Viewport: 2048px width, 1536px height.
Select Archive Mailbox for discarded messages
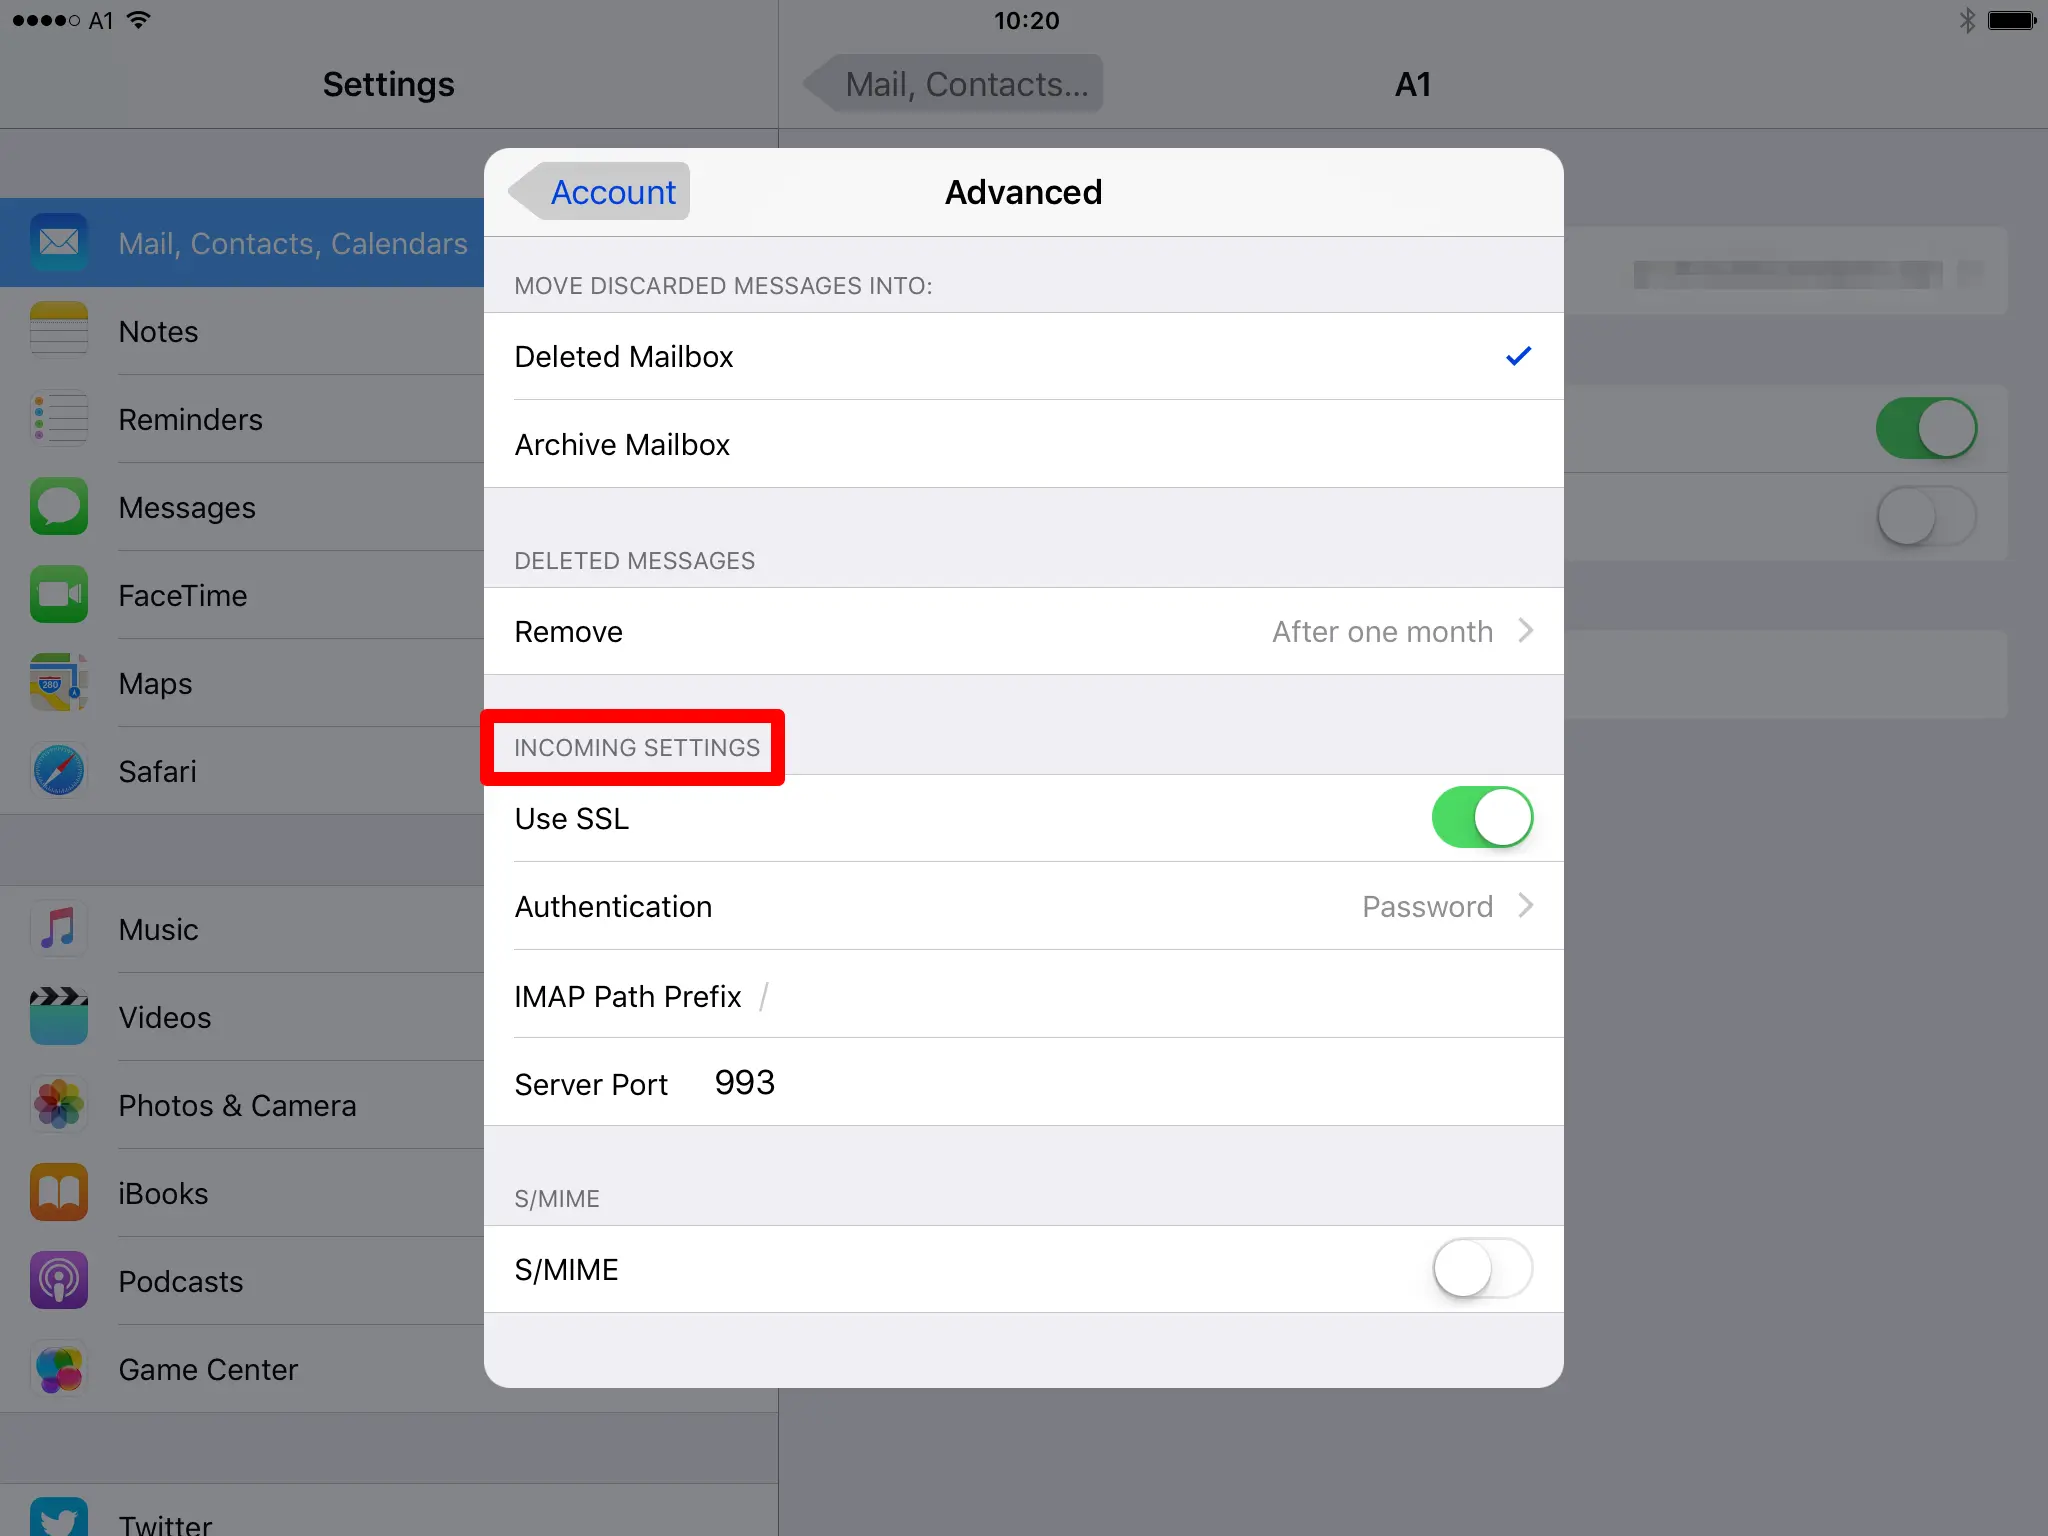(1022, 445)
